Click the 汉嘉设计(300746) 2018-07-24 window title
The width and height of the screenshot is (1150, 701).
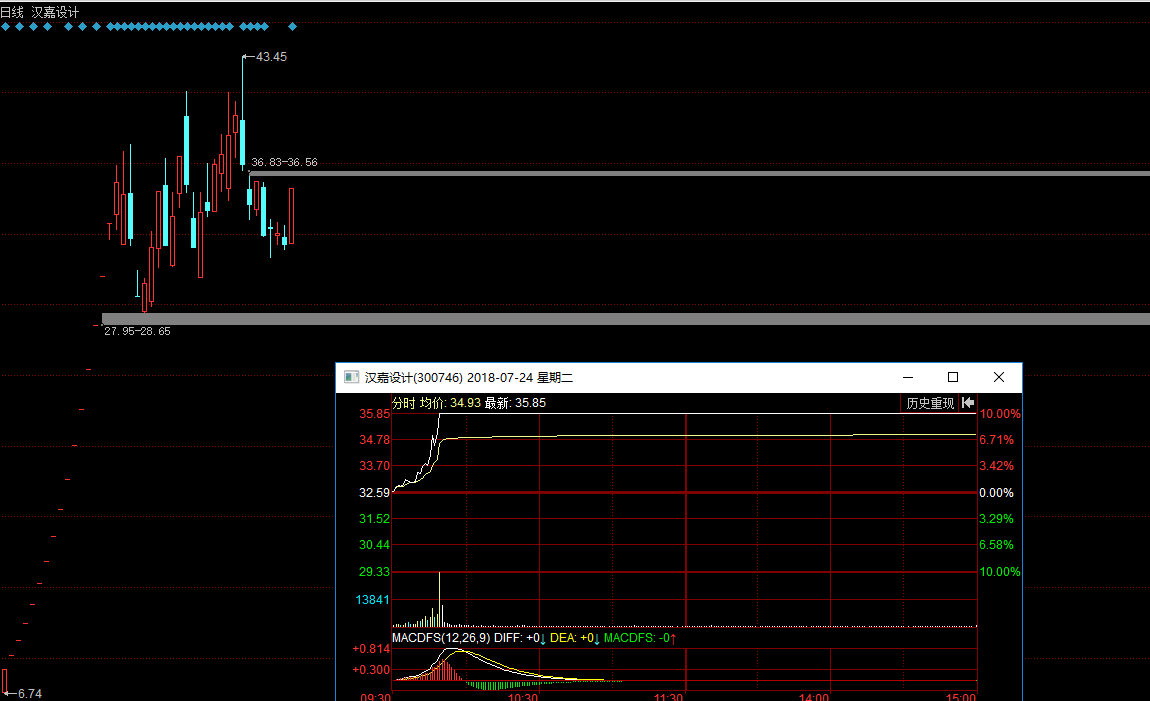tap(469, 378)
